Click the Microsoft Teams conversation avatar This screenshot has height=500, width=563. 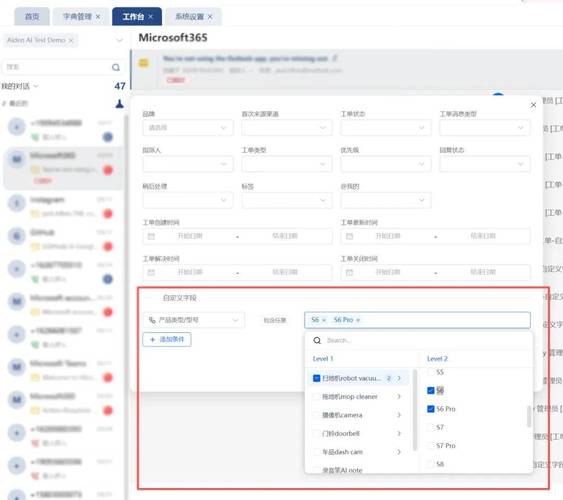pos(17,367)
